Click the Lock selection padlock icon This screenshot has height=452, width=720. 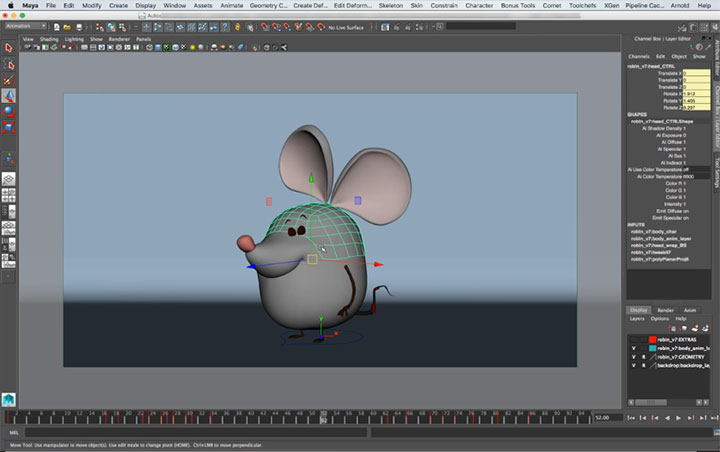pos(237,28)
